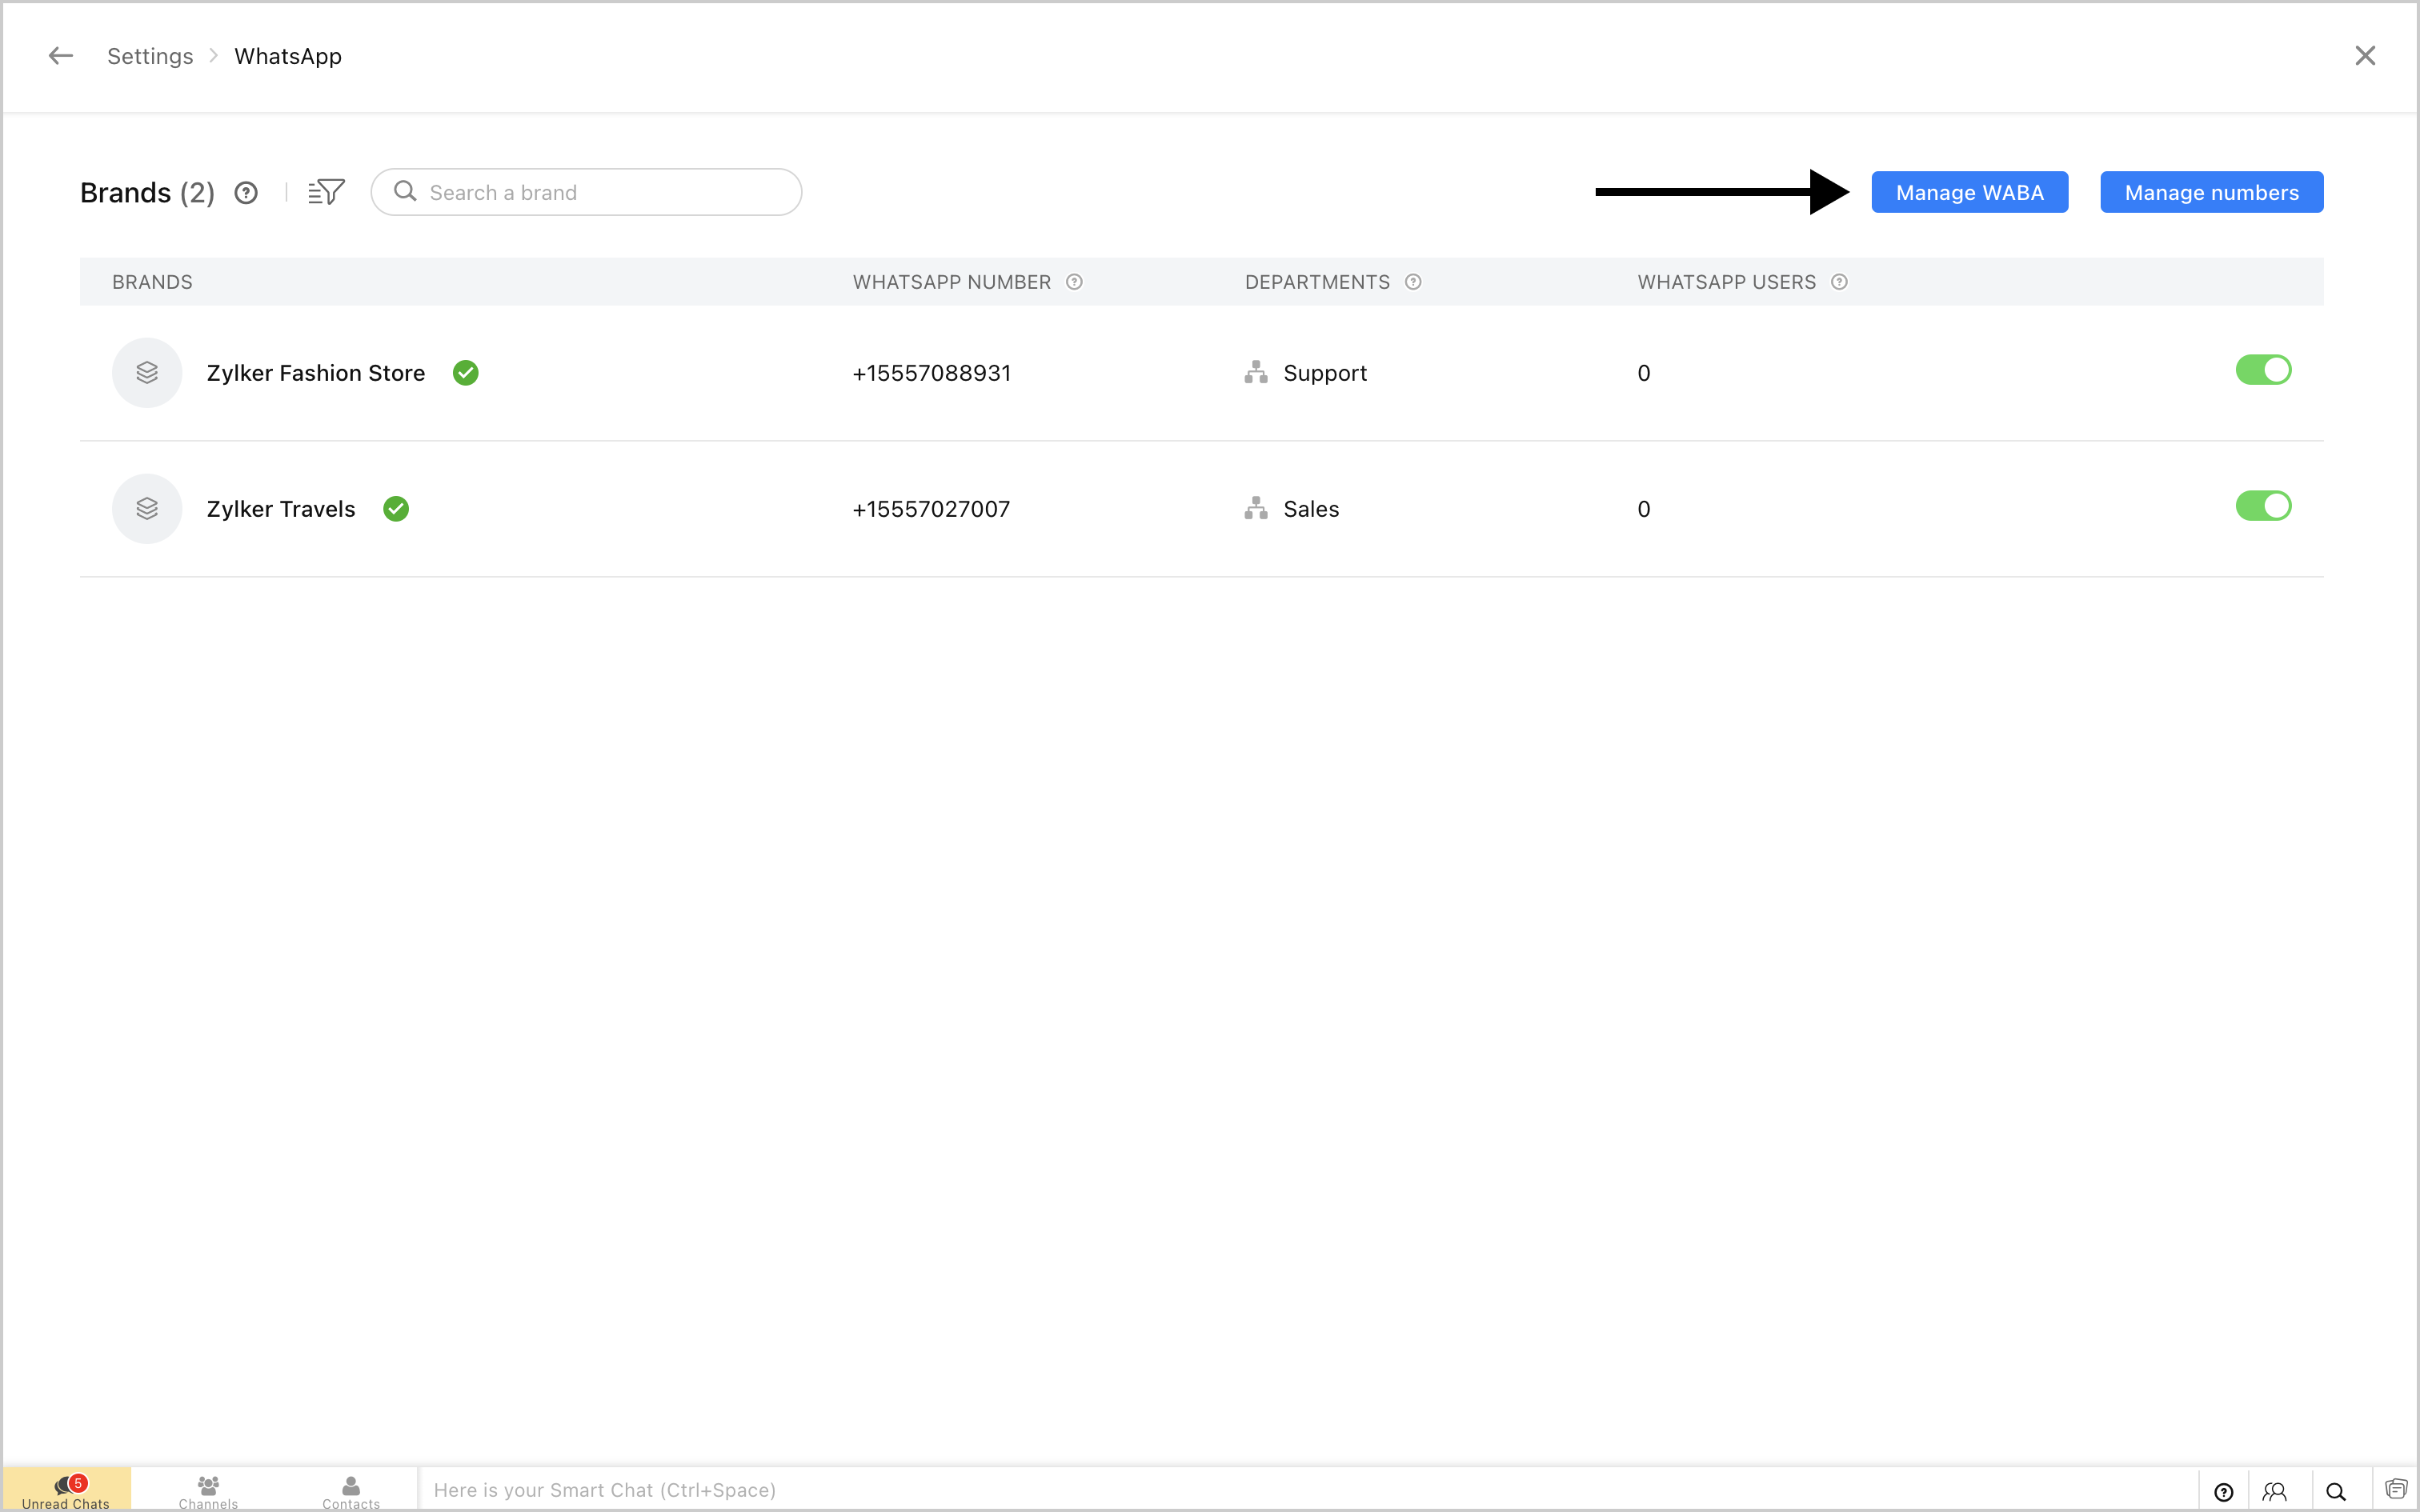This screenshot has height=1512, width=2420.
Task: Disable the Zylker Travels toggle
Action: click(x=2263, y=506)
